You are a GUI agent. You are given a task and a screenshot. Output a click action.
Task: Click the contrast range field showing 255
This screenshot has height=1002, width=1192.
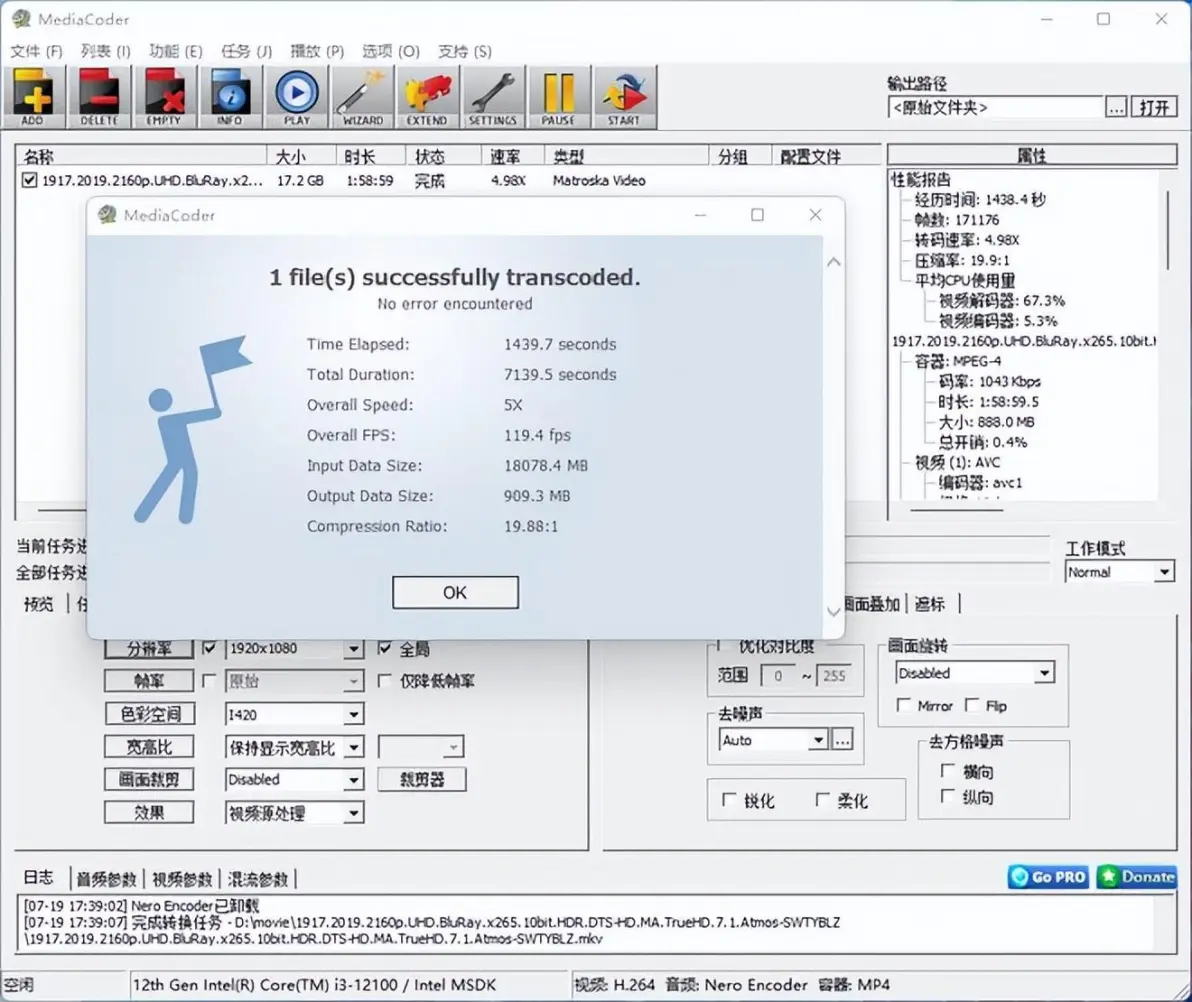[x=835, y=675]
